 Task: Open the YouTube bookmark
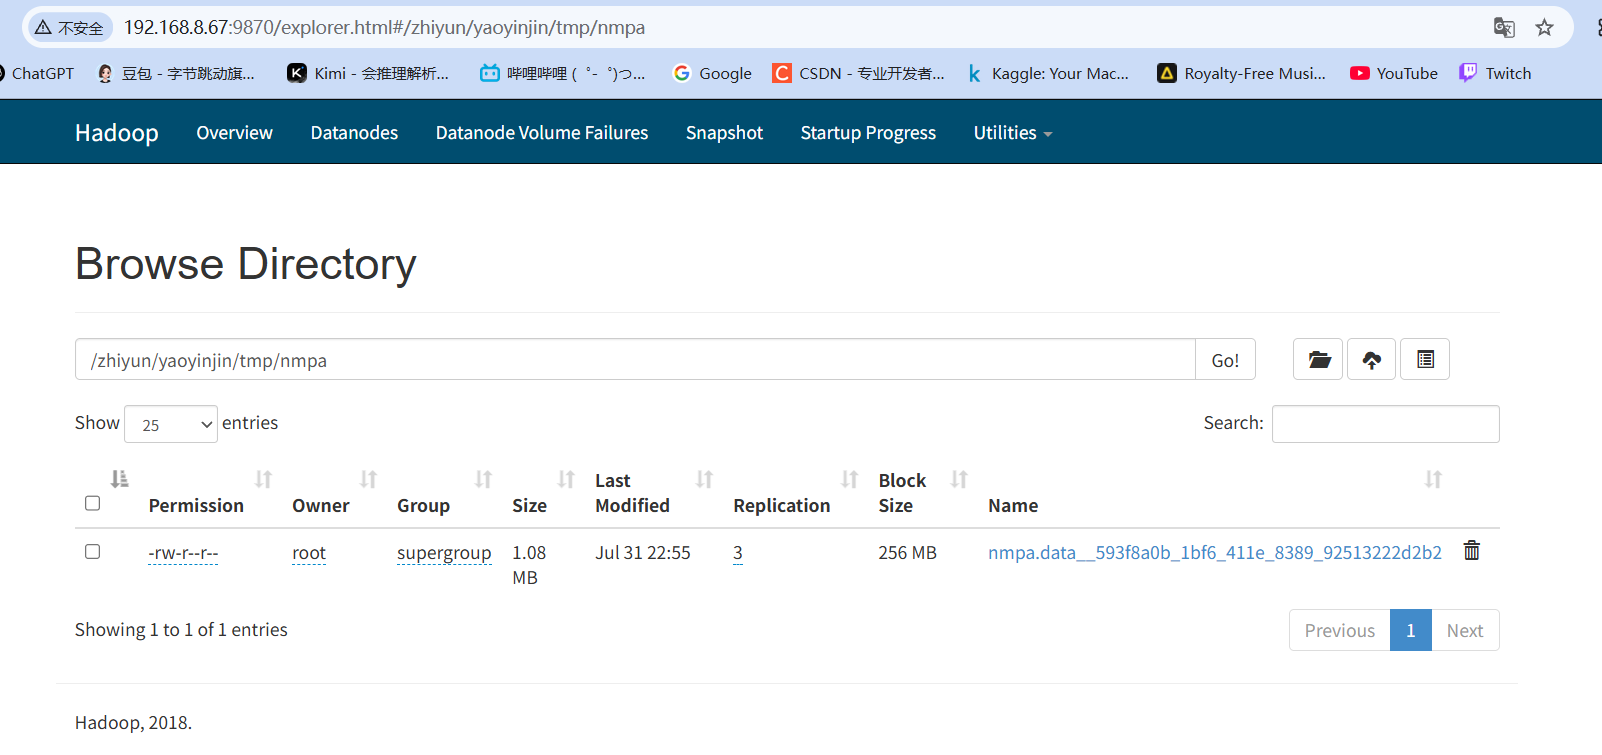click(1393, 73)
